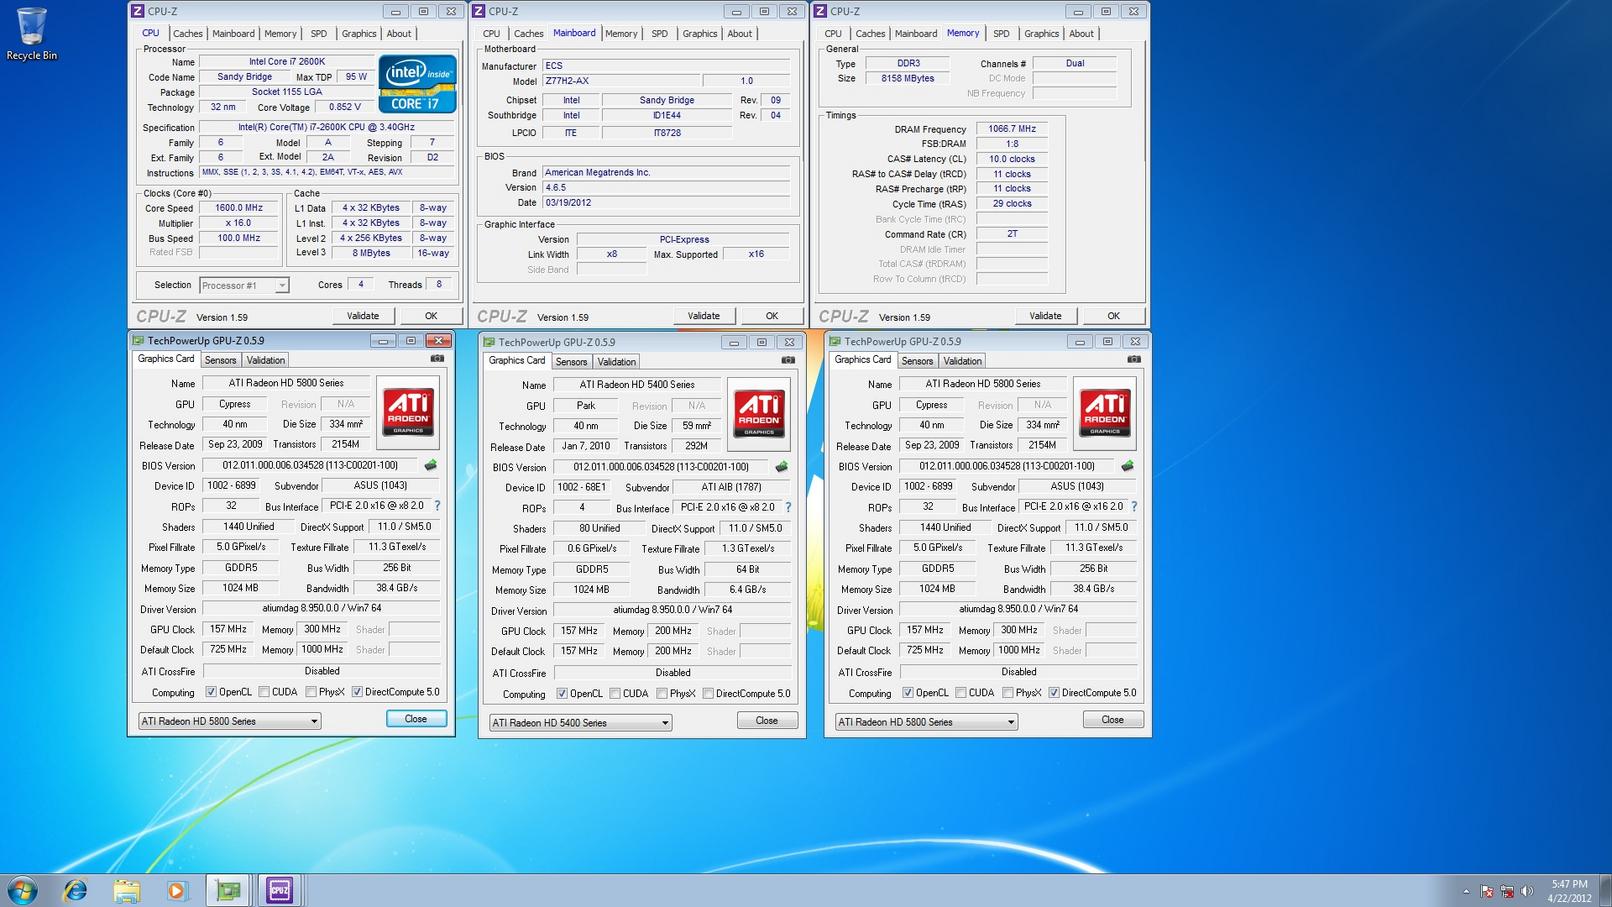Open the Graphics tab in CPU-Z Memory window
The height and width of the screenshot is (907, 1612).
click(x=1041, y=34)
